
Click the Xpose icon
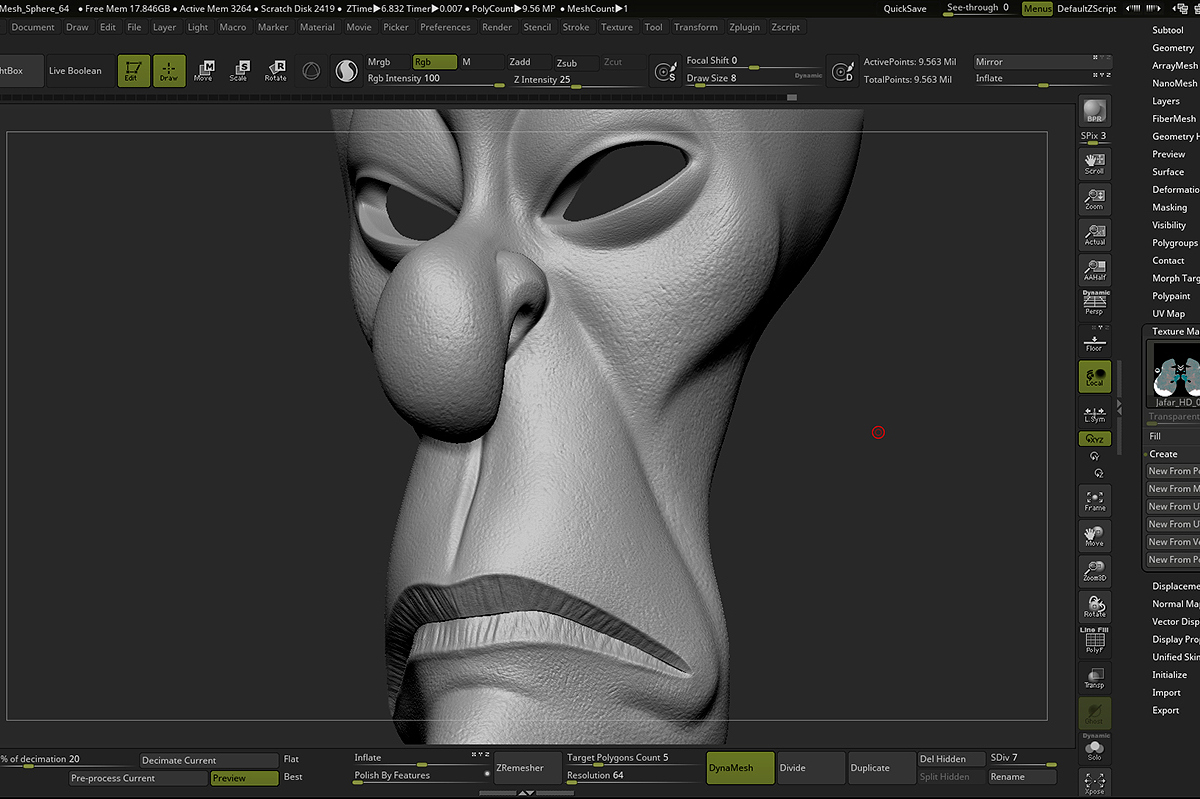click(x=1094, y=782)
